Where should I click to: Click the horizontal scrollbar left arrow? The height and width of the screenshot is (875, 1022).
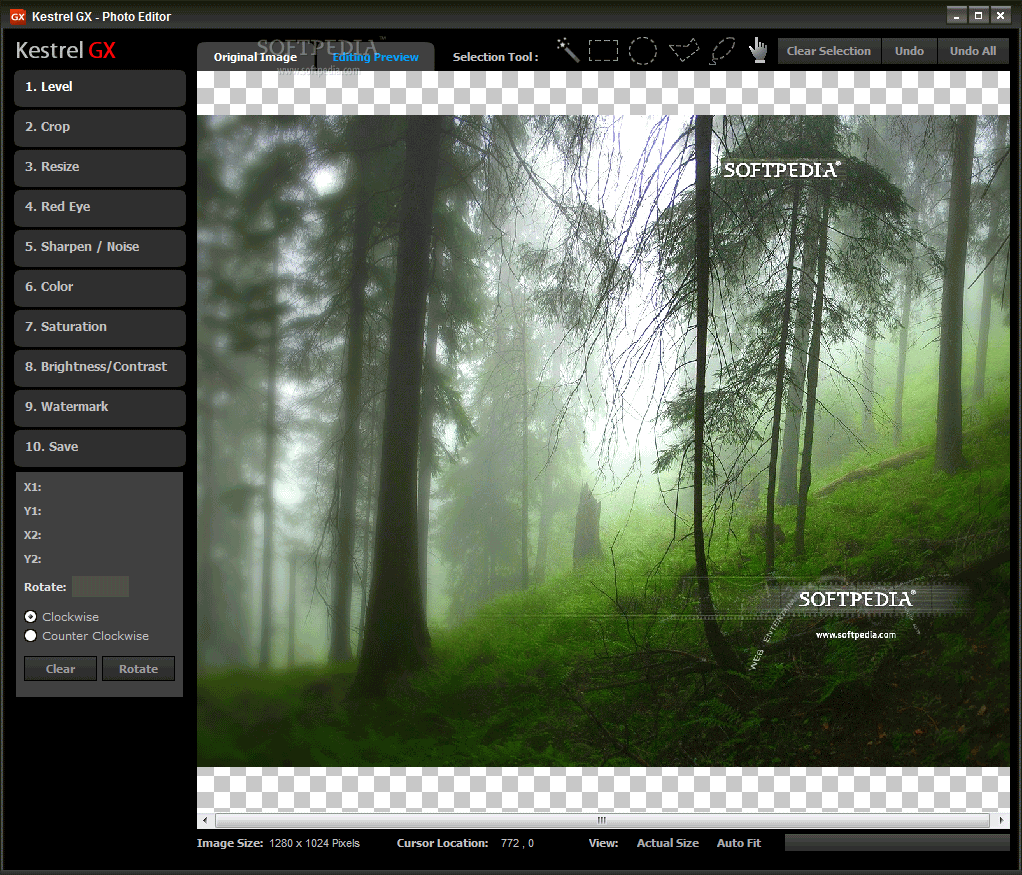coord(205,820)
